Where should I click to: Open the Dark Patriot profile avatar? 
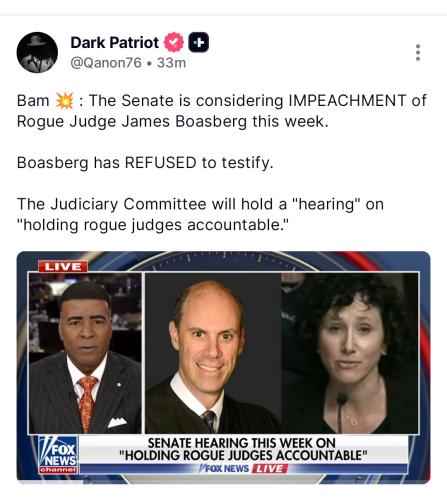[x=37, y=52]
